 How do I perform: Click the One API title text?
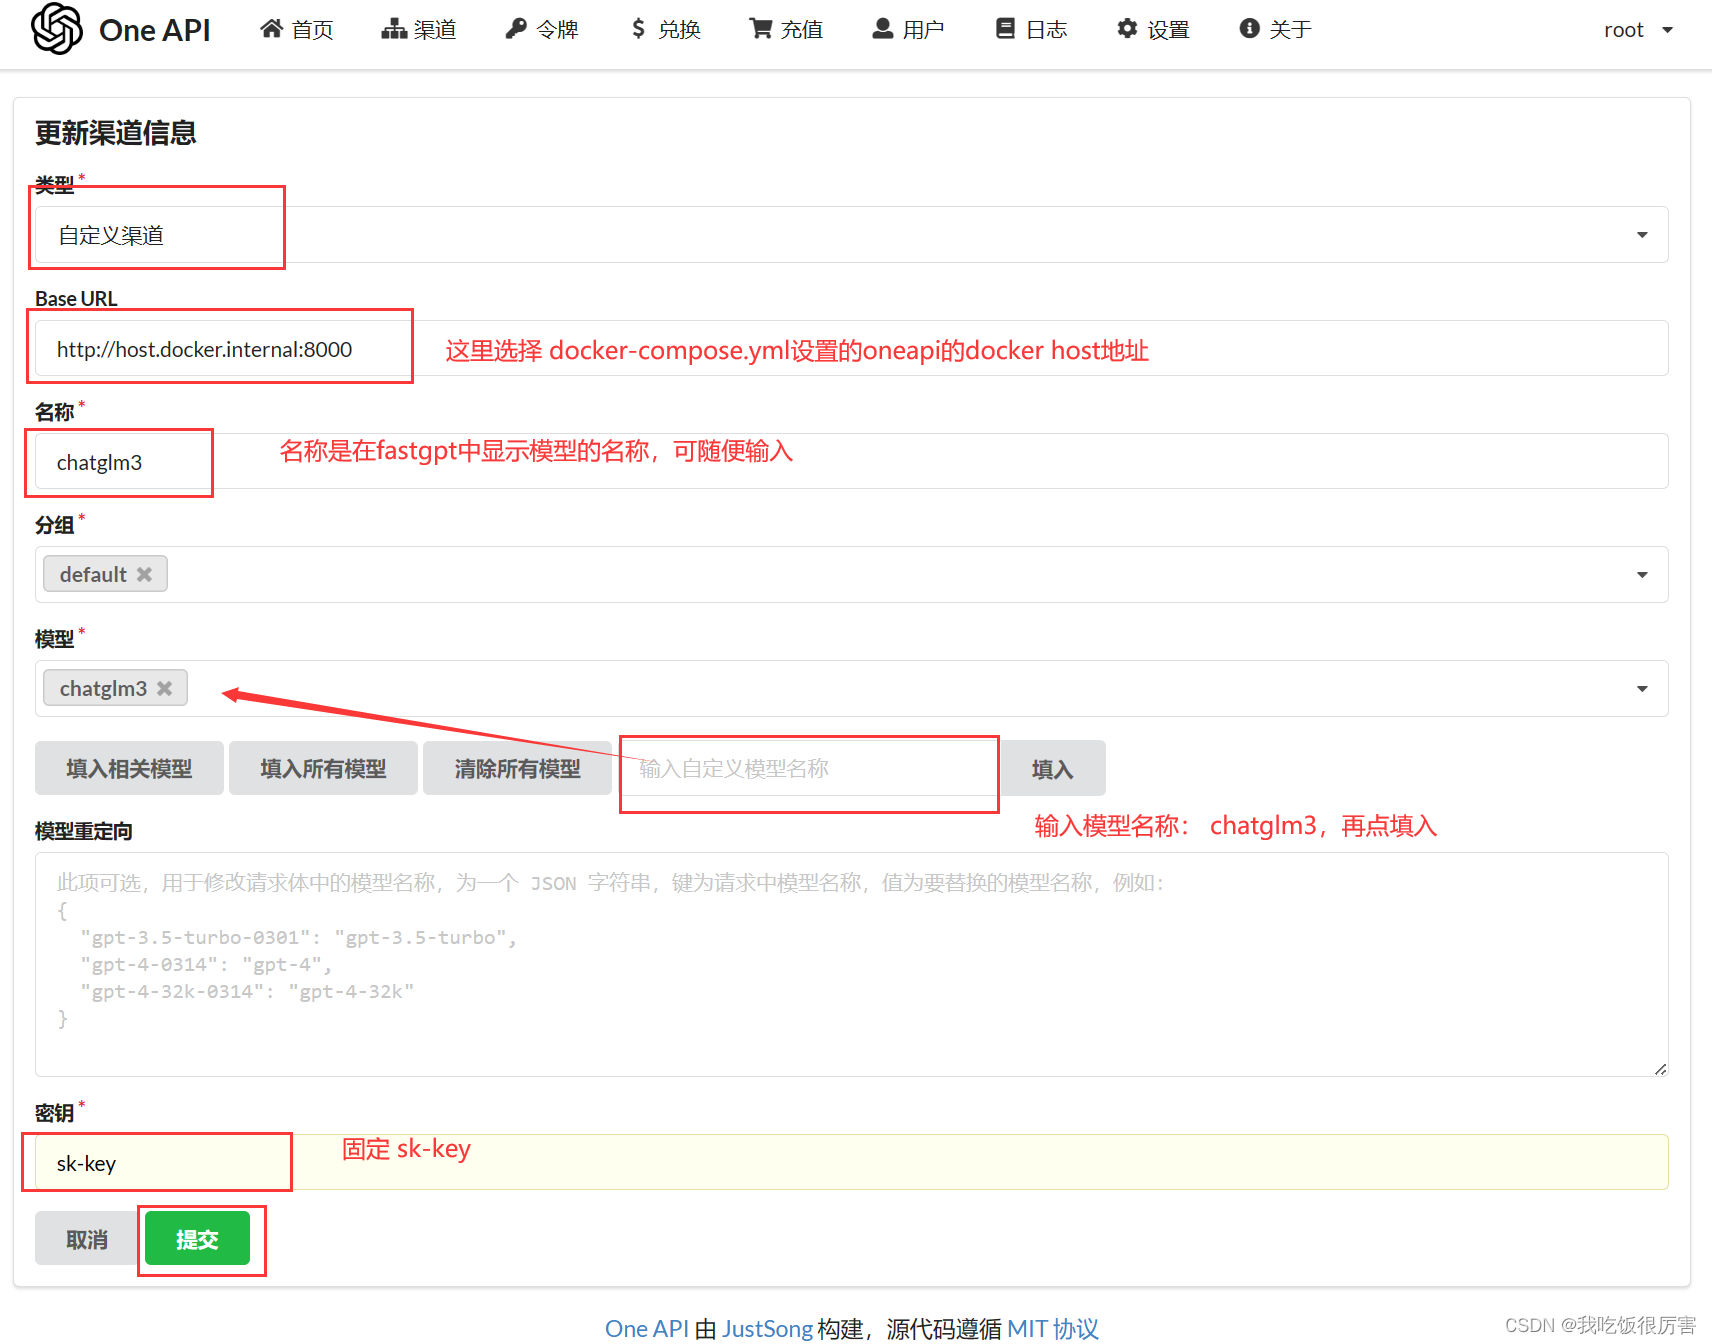[155, 30]
